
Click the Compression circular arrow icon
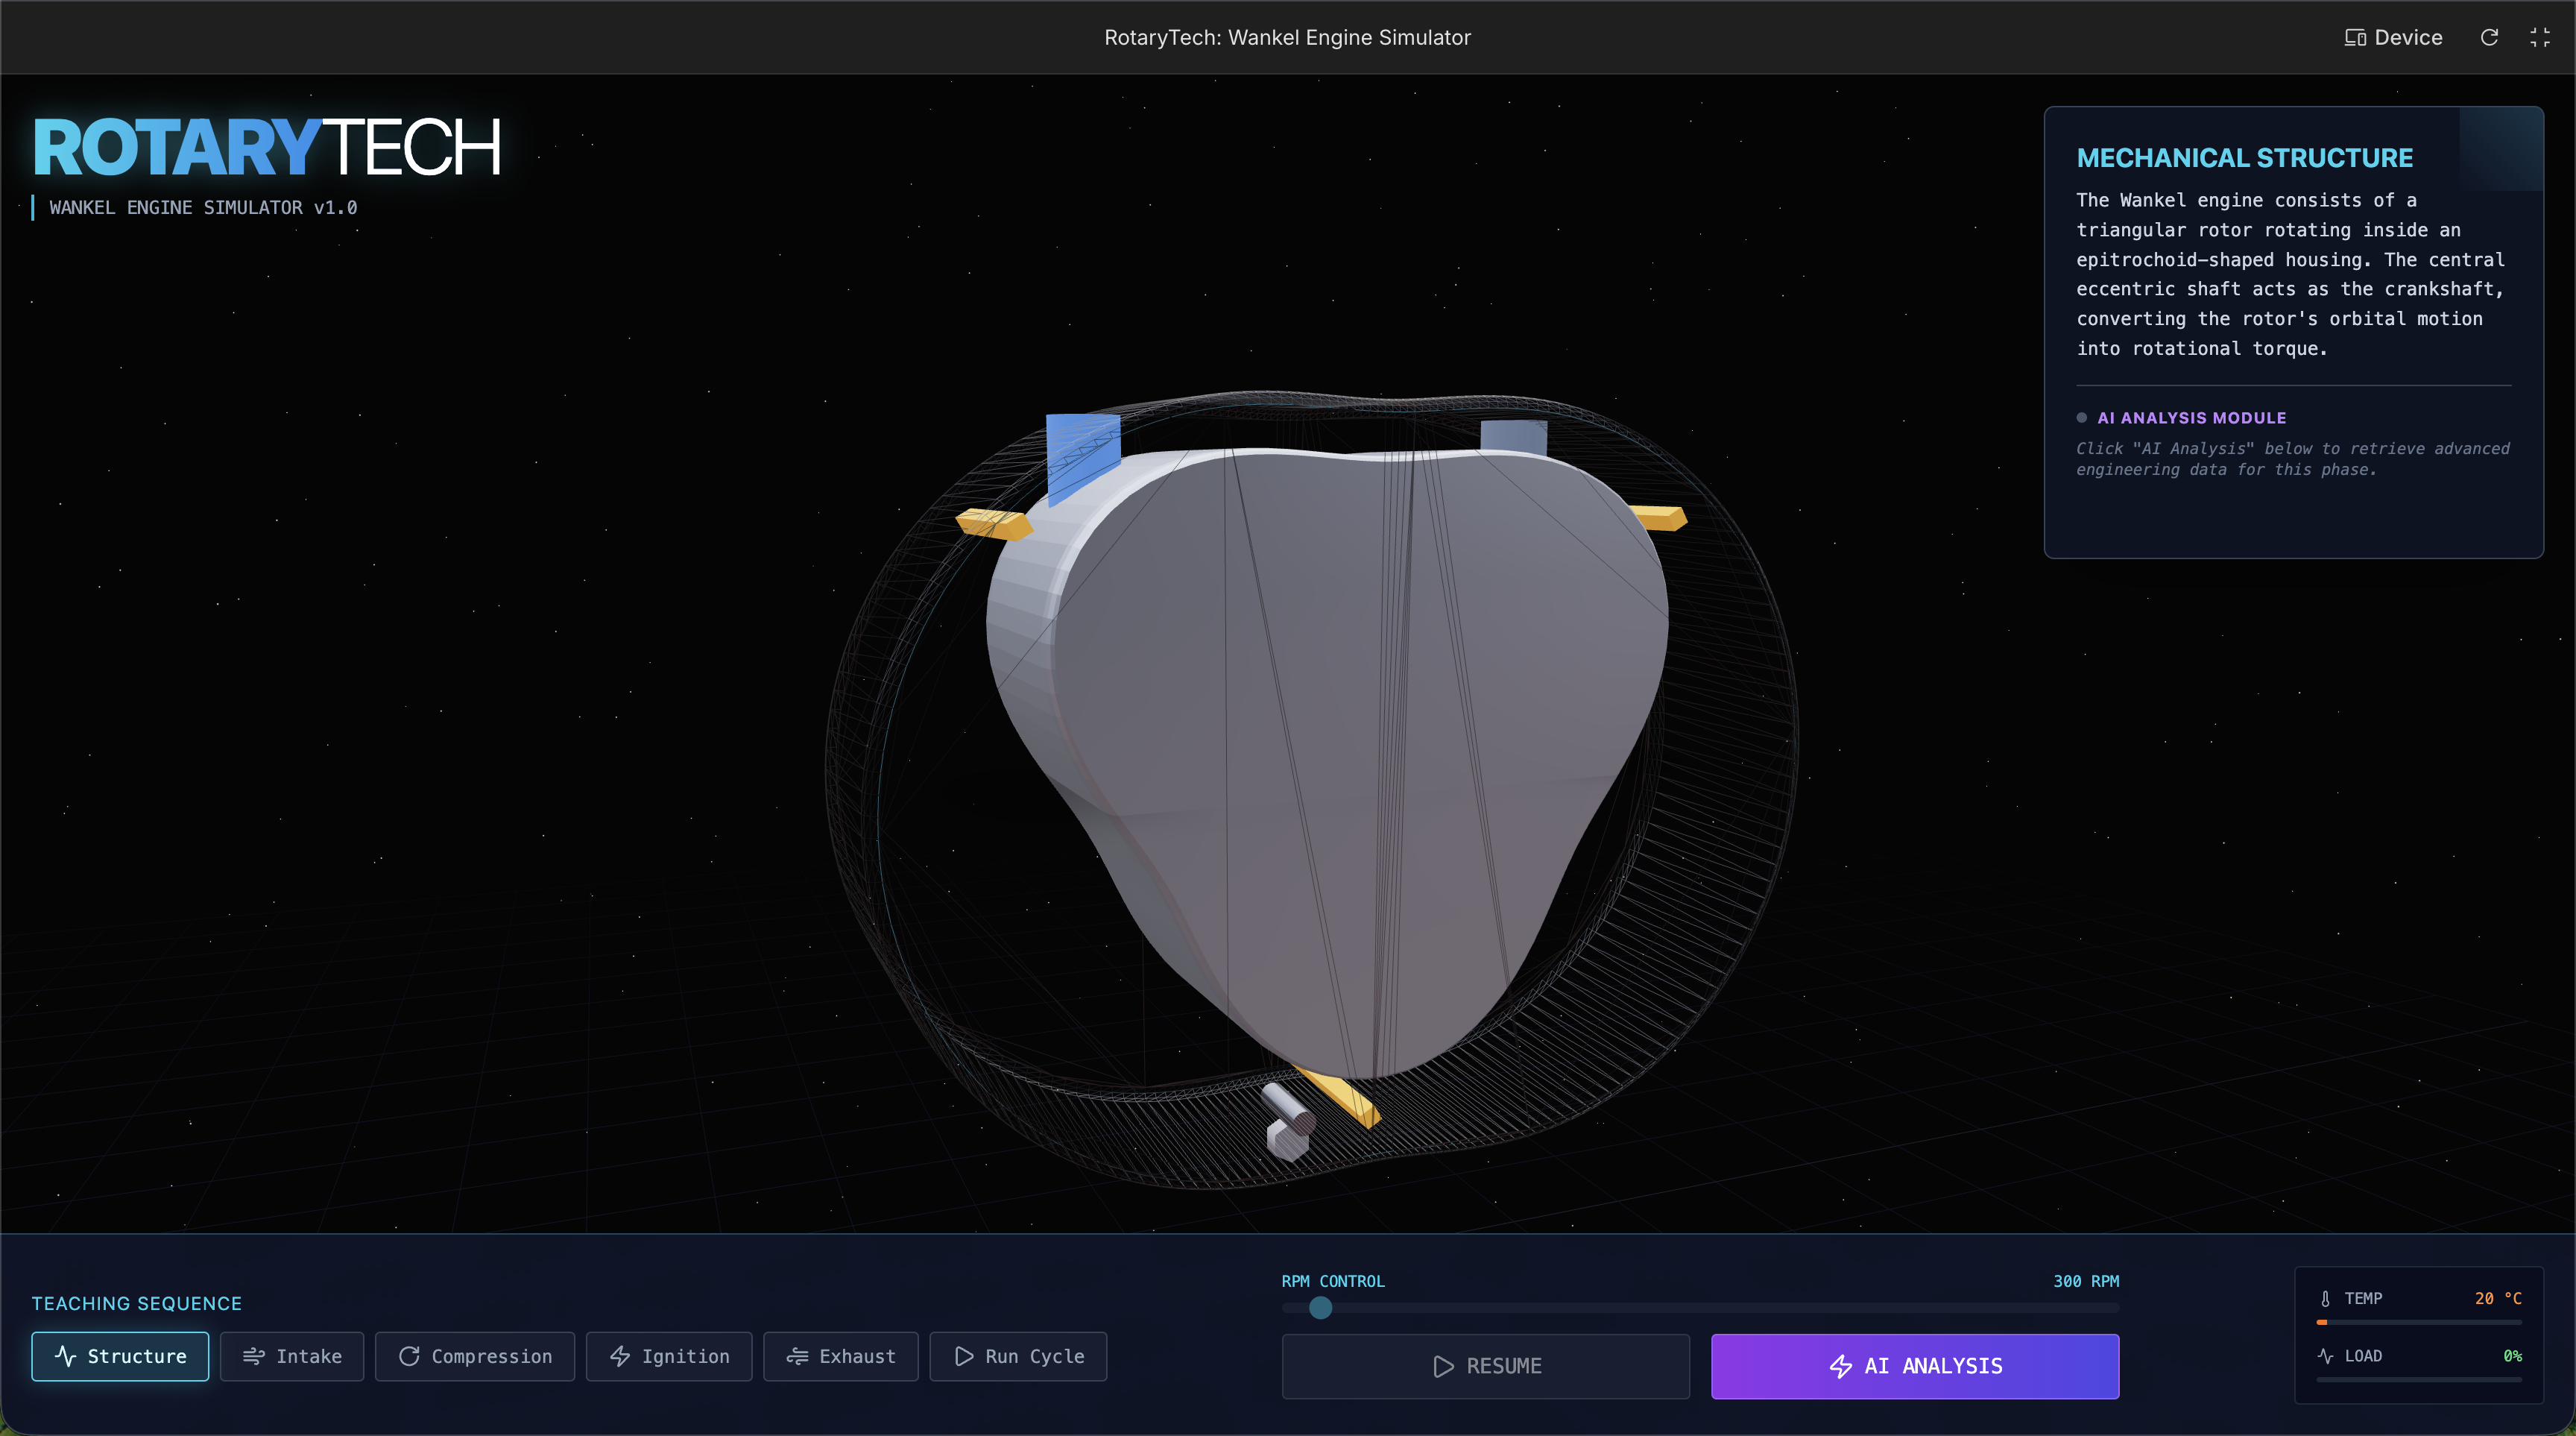coord(409,1356)
